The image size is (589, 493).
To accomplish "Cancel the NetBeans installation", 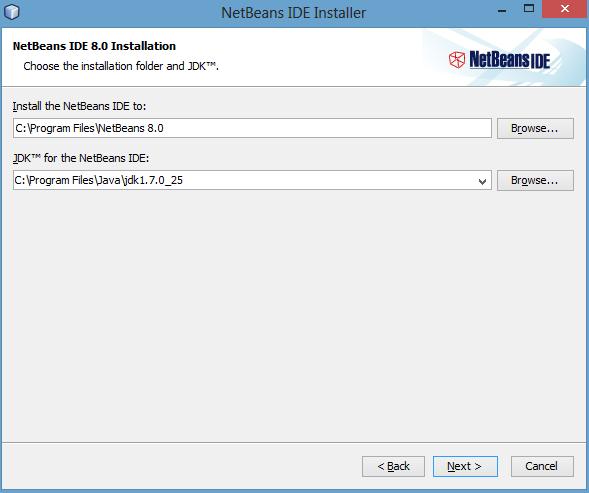I will pyautogui.click(x=542, y=466).
